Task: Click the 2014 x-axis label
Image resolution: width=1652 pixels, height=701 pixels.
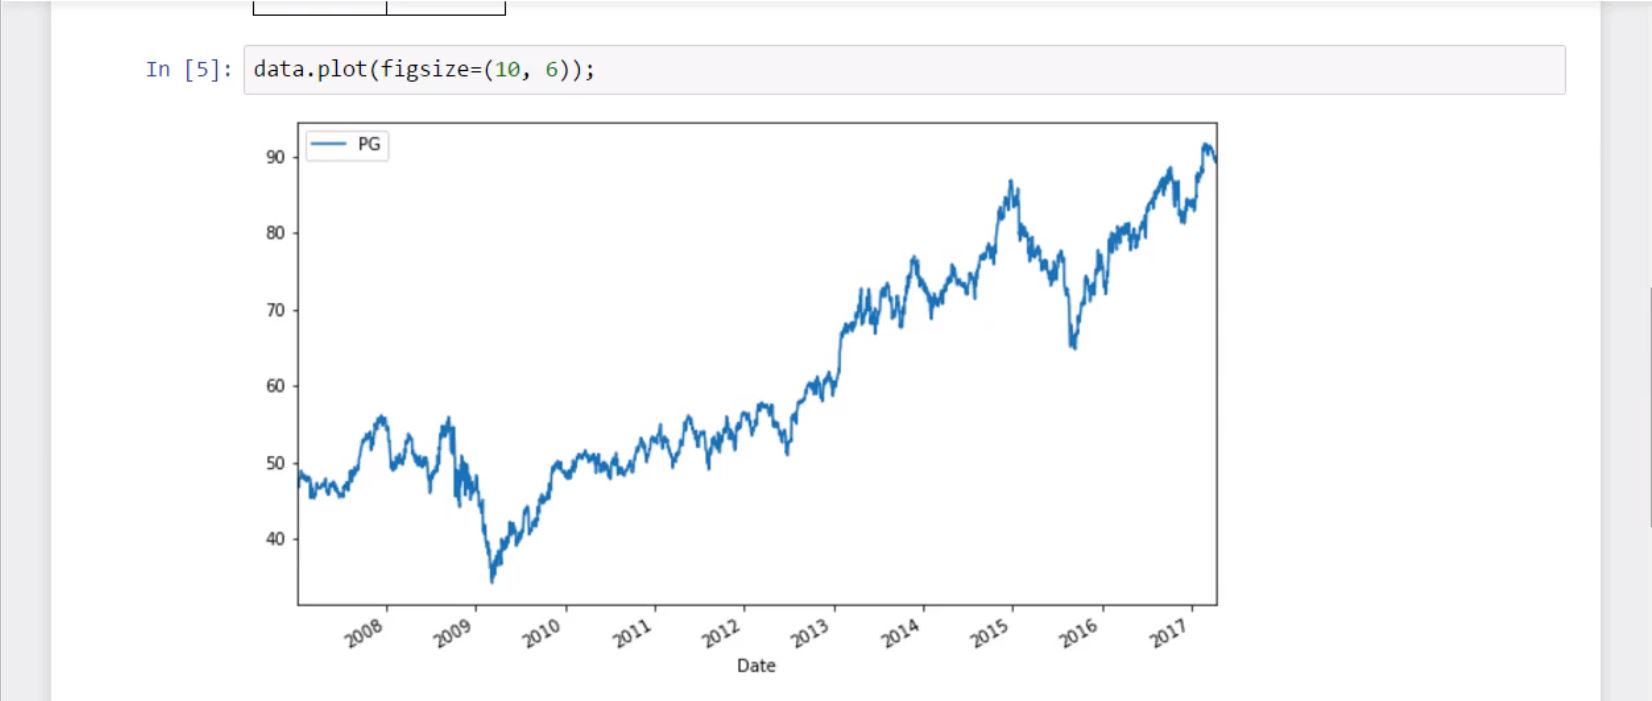Action: click(x=900, y=633)
